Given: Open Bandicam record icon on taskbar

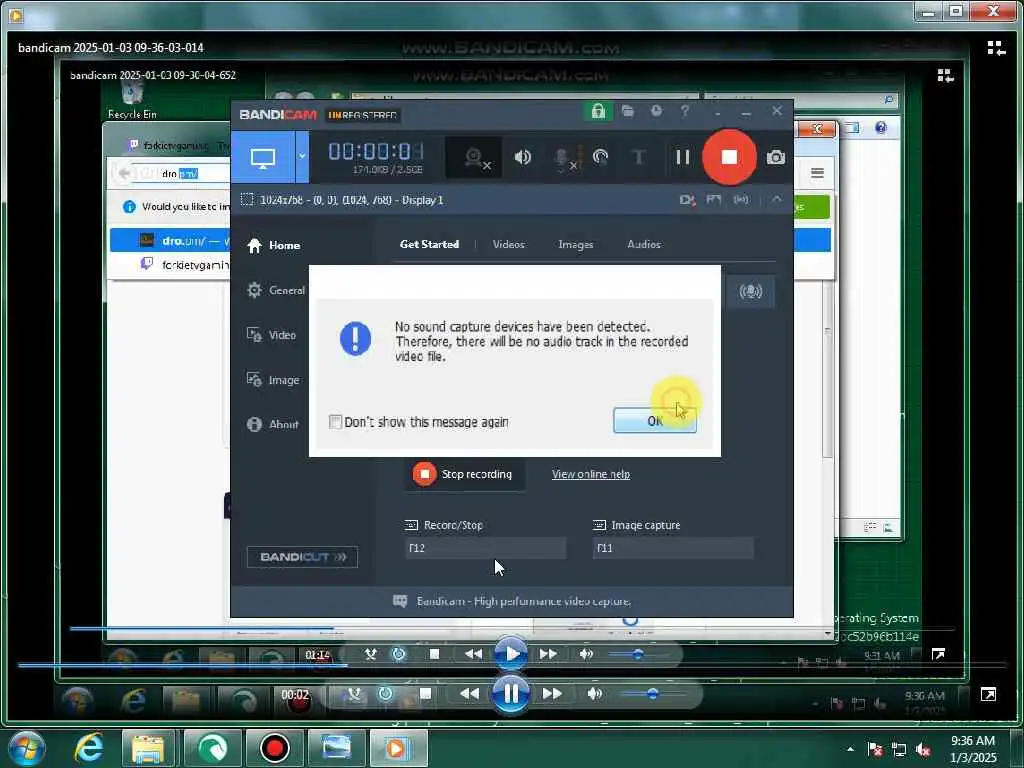Looking at the screenshot, I should click(274, 748).
